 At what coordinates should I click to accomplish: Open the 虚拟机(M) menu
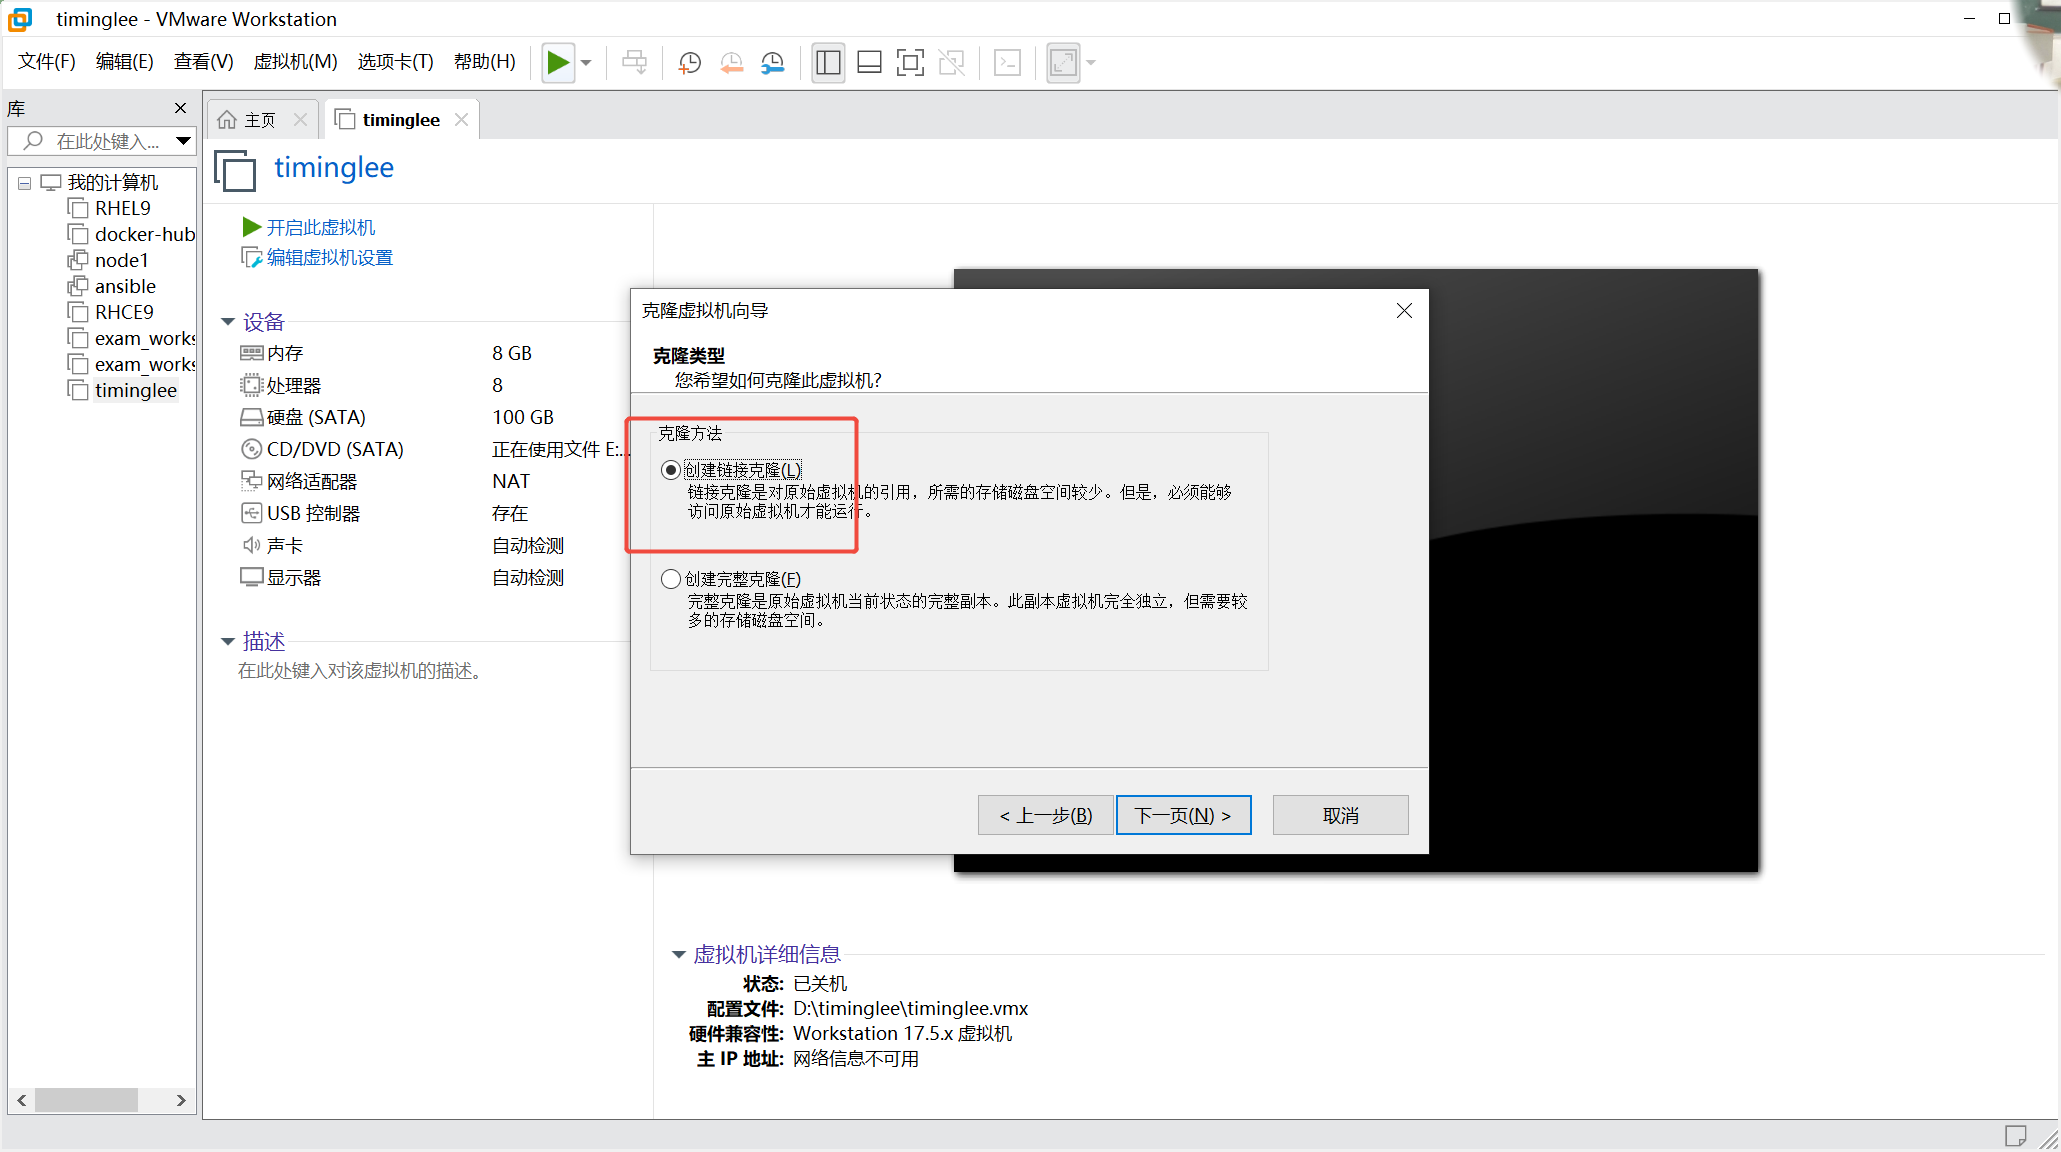click(x=295, y=62)
